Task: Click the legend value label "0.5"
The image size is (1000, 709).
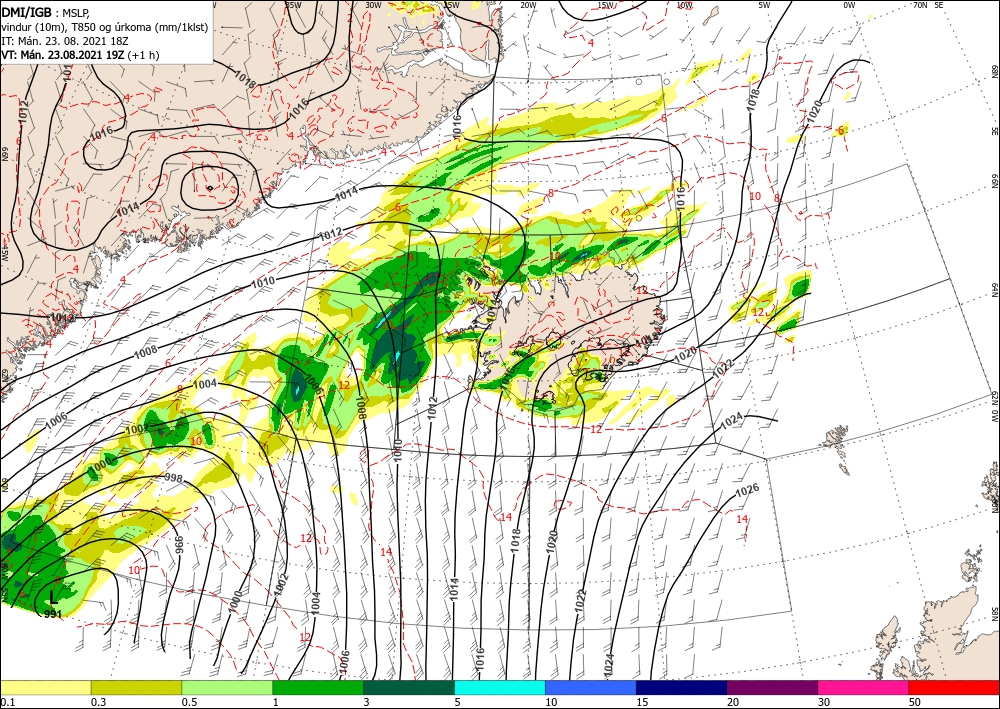Action: coord(189,702)
